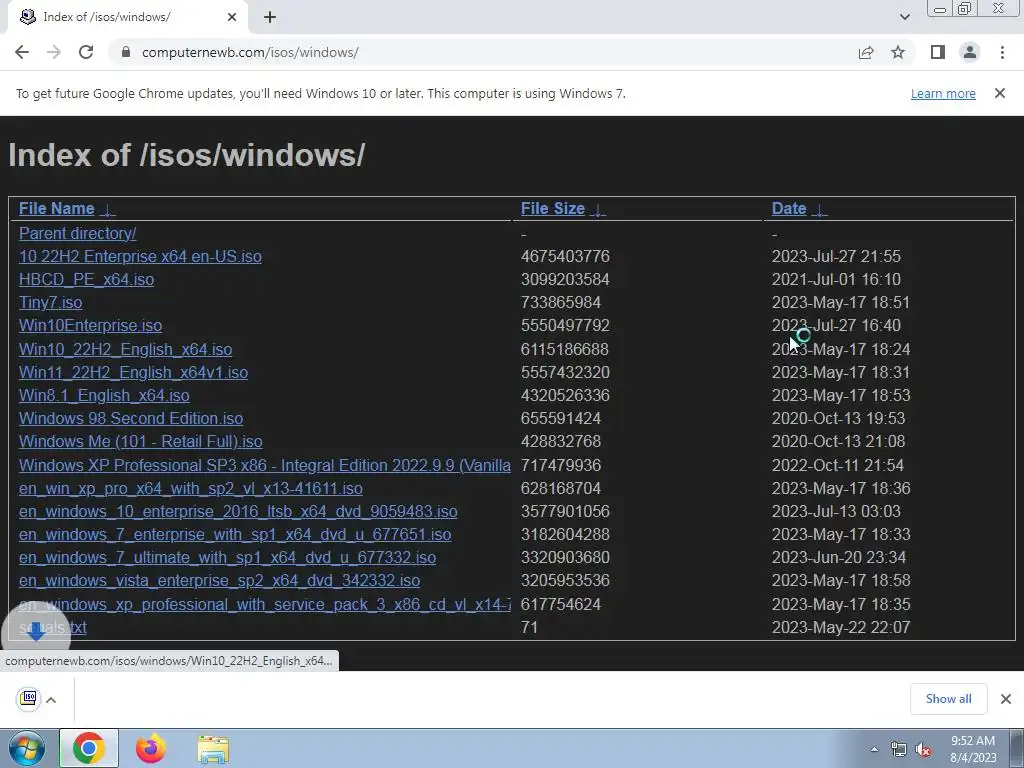Open a new browser tab
This screenshot has width=1024, height=768.
pyautogui.click(x=270, y=17)
